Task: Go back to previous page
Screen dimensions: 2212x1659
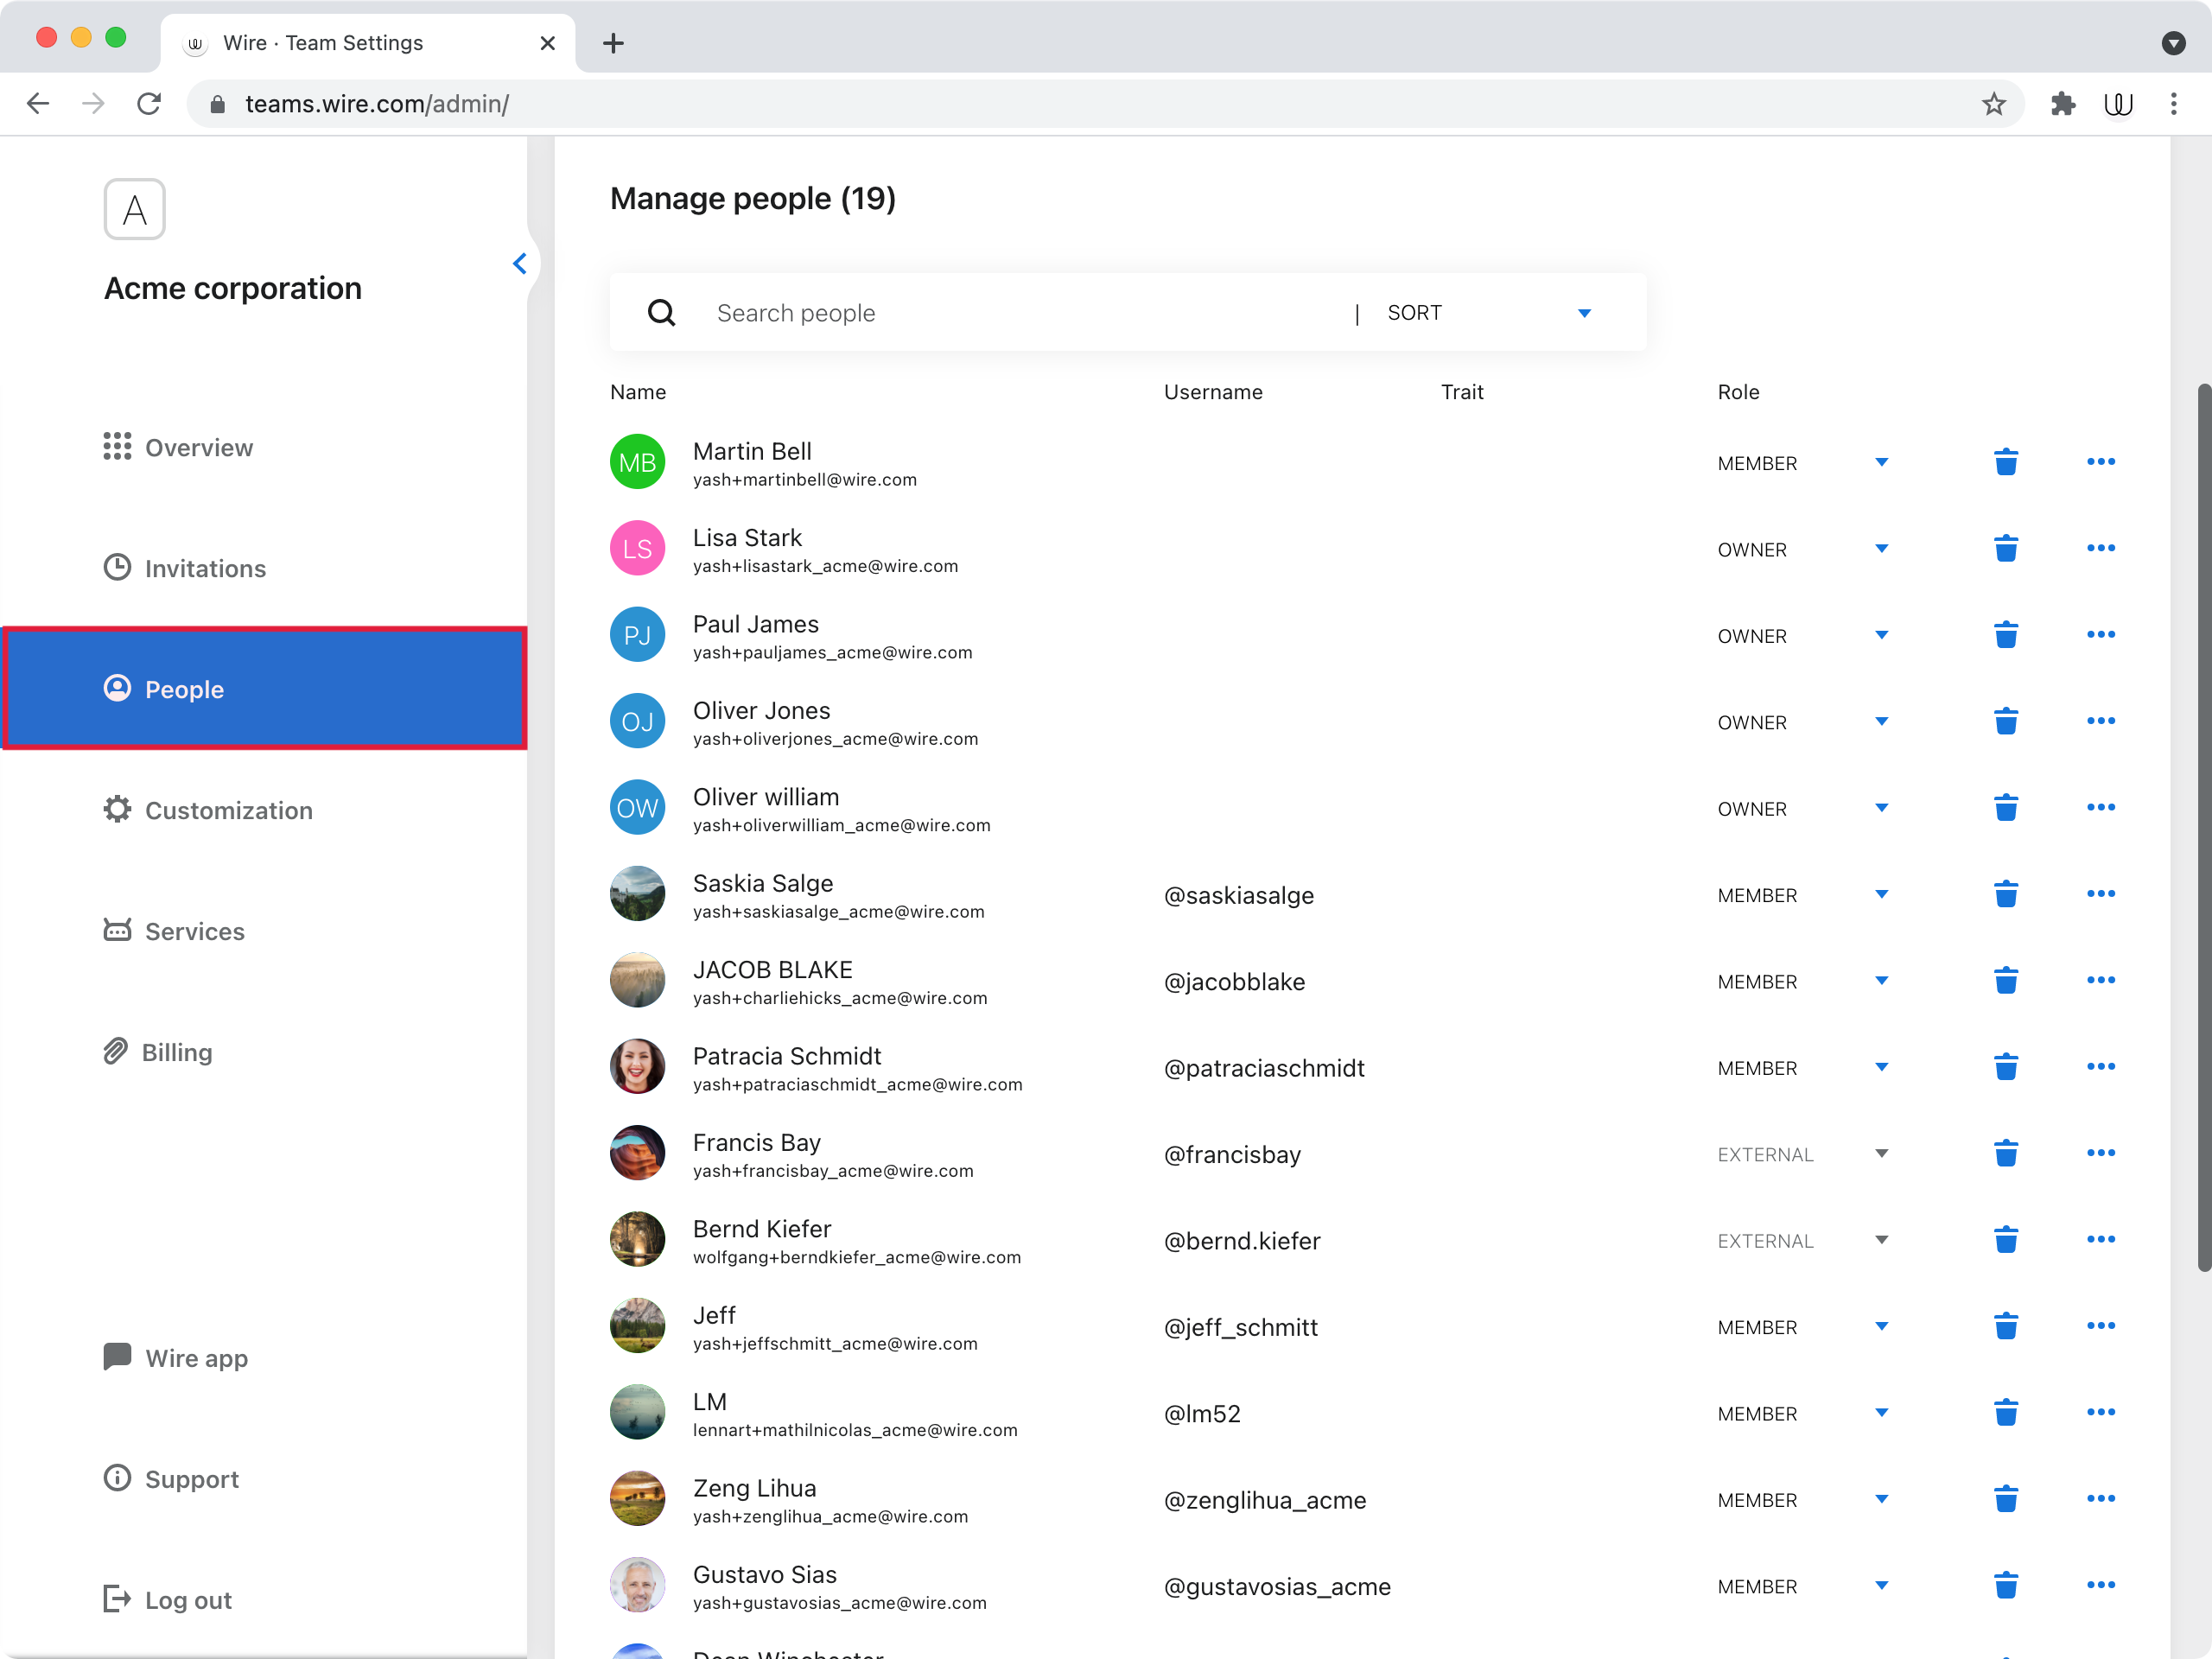Action: point(38,104)
